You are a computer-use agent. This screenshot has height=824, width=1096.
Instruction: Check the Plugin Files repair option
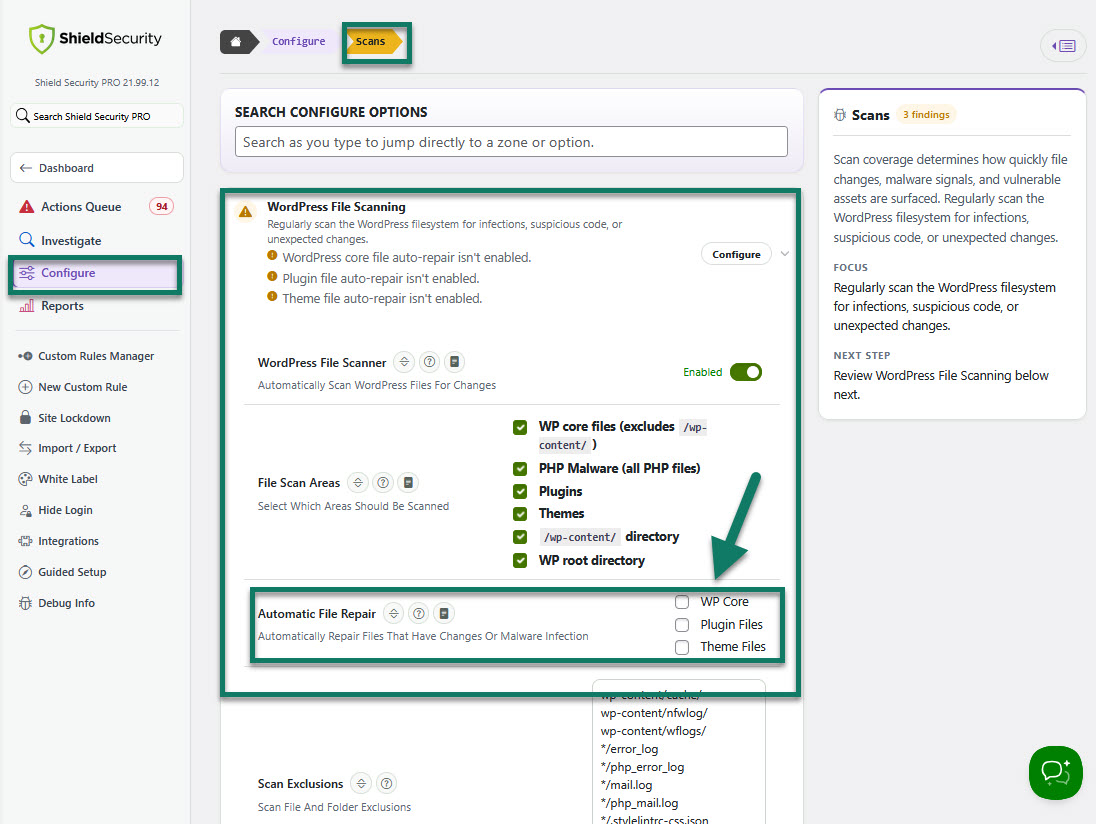[682, 625]
